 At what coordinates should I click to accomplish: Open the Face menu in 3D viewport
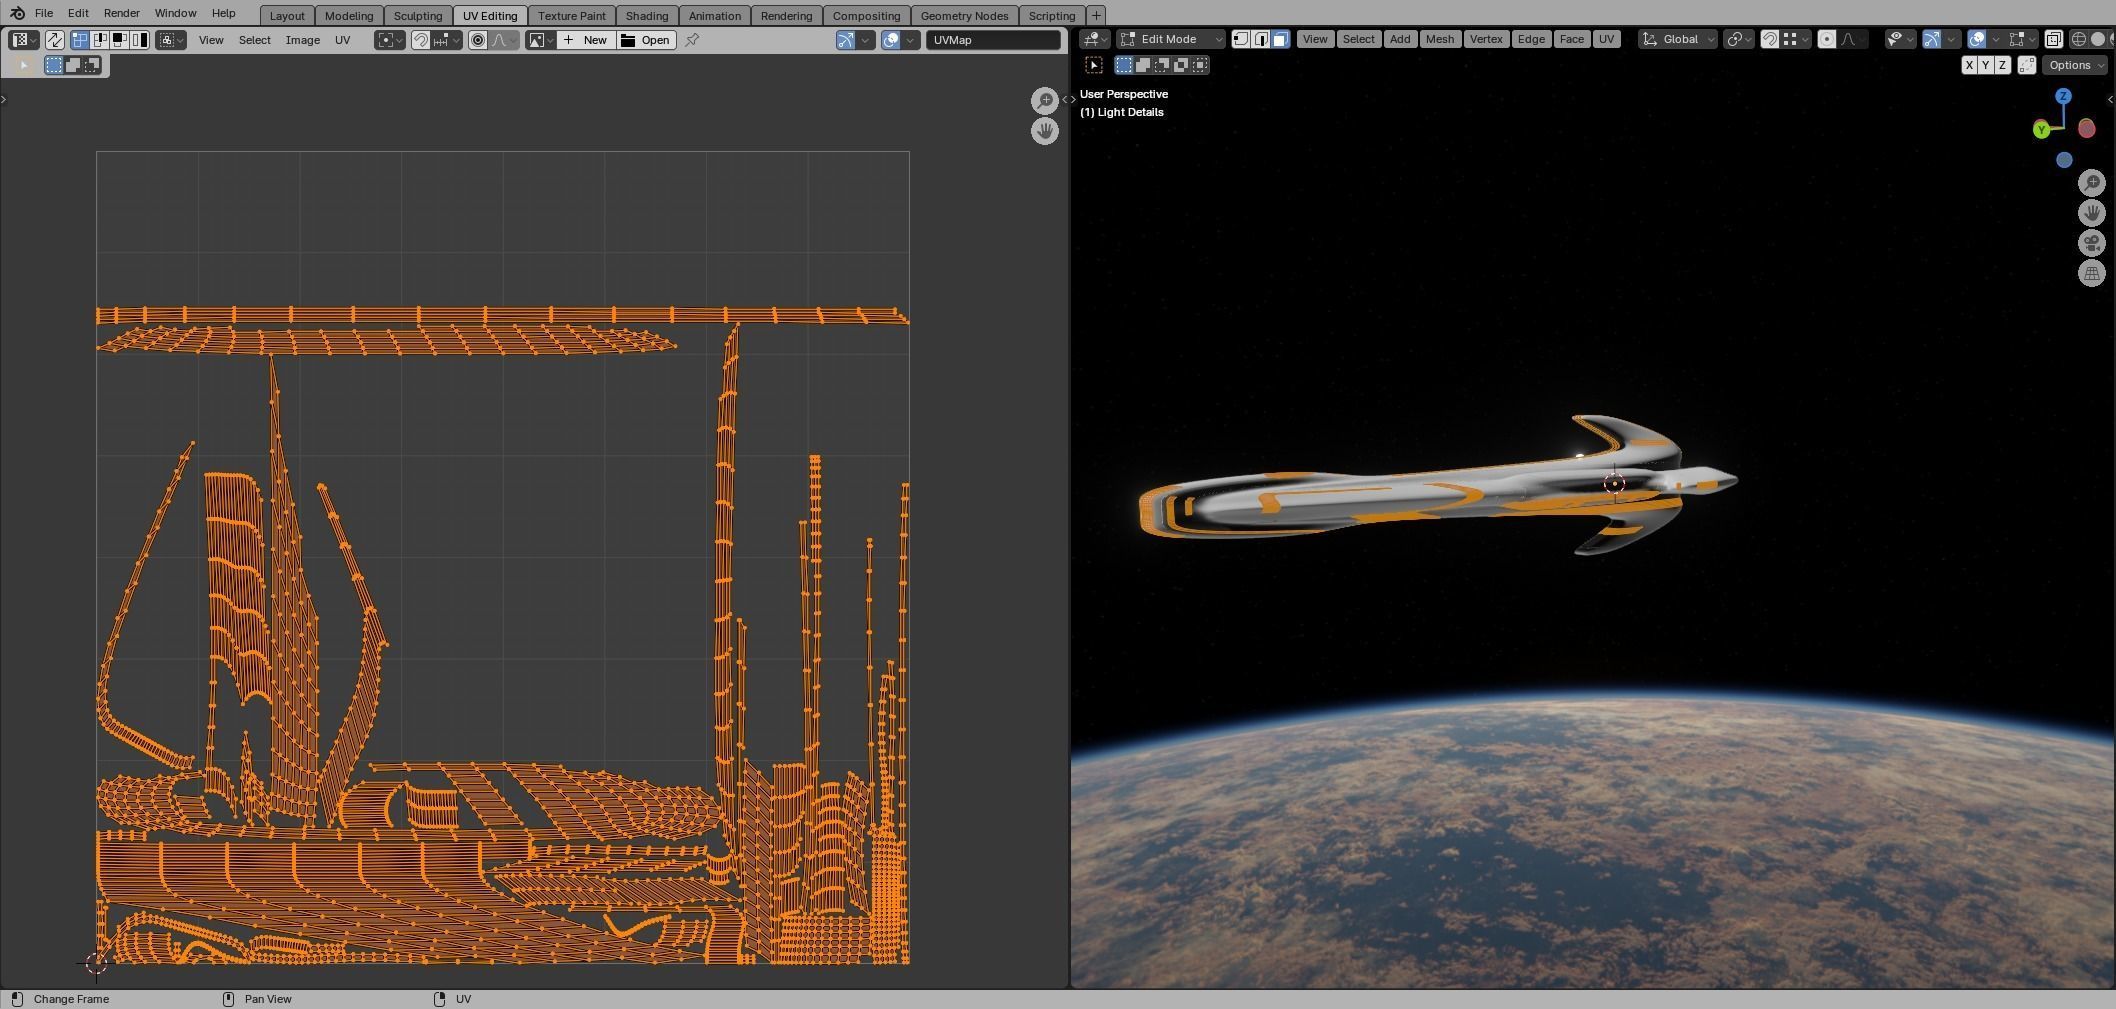pyautogui.click(x=1571, y=39)
